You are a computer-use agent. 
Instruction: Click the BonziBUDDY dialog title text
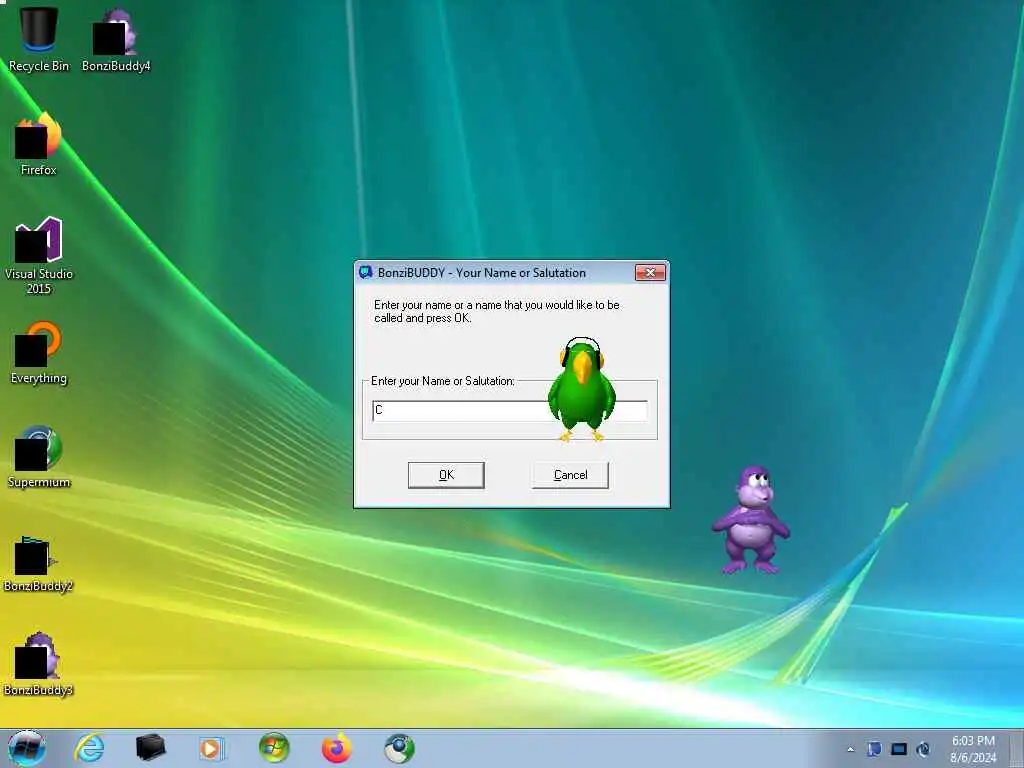coord(481,272)
